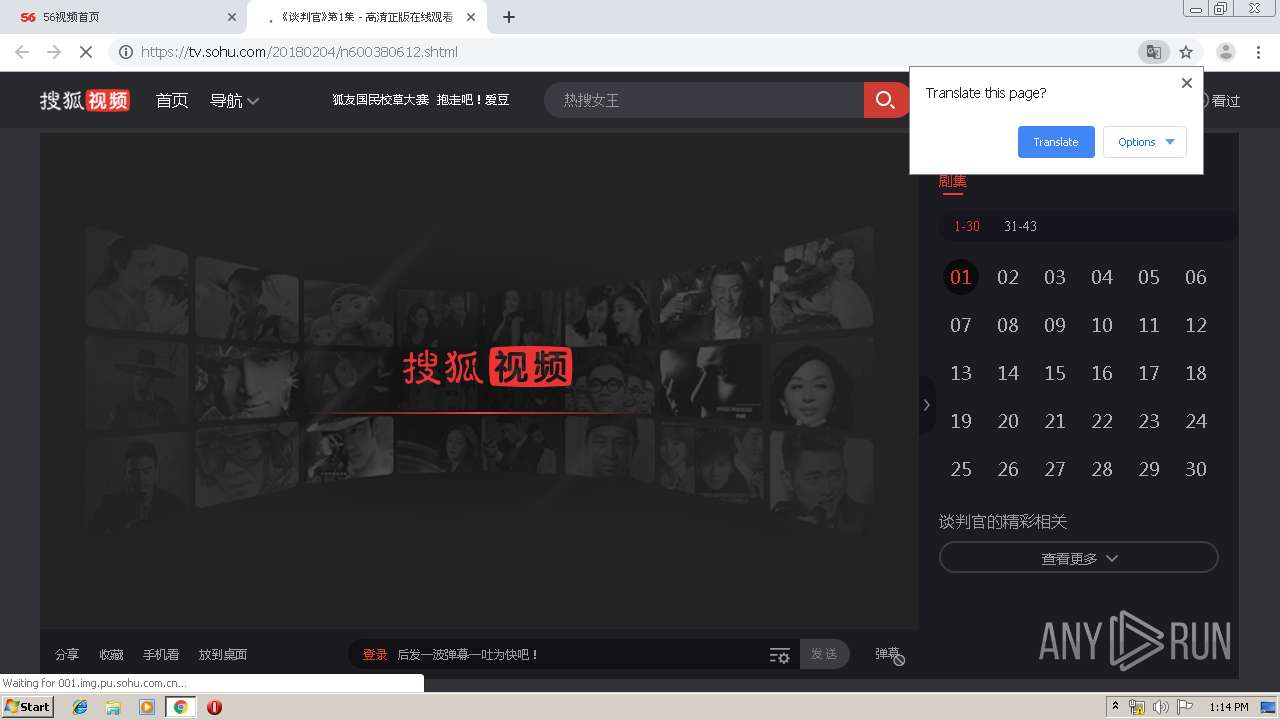This screenshot has width=1280, height=720.
Task: Play episode 12
Action: [1196, 325]
